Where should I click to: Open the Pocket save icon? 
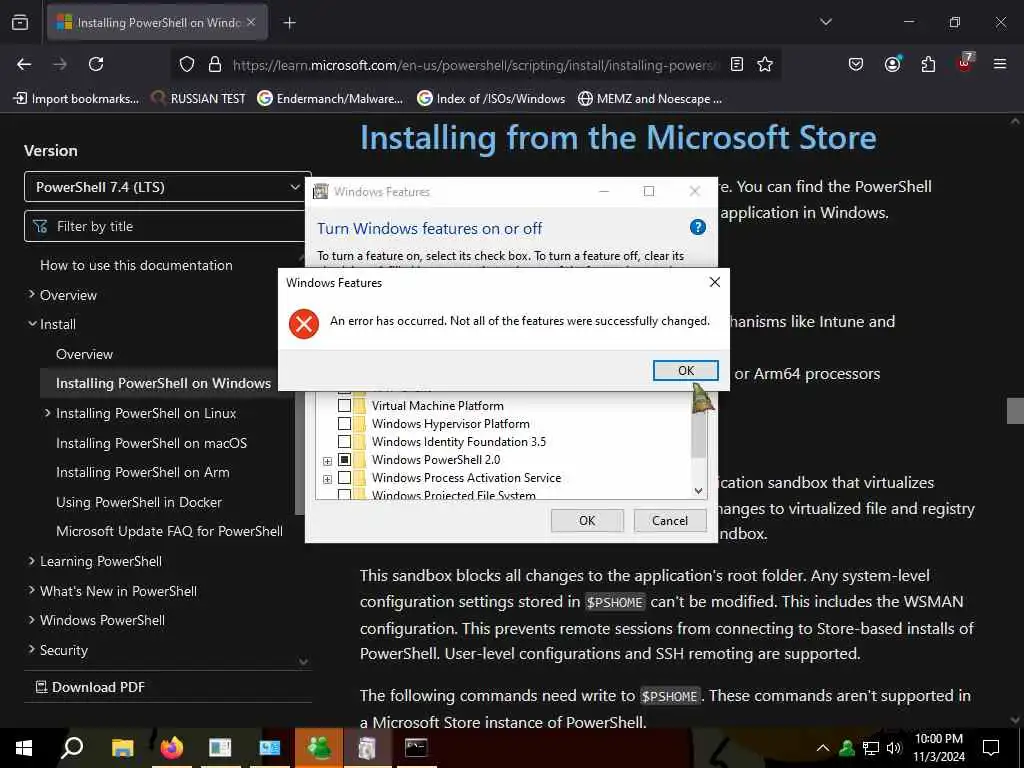(856, 64)
